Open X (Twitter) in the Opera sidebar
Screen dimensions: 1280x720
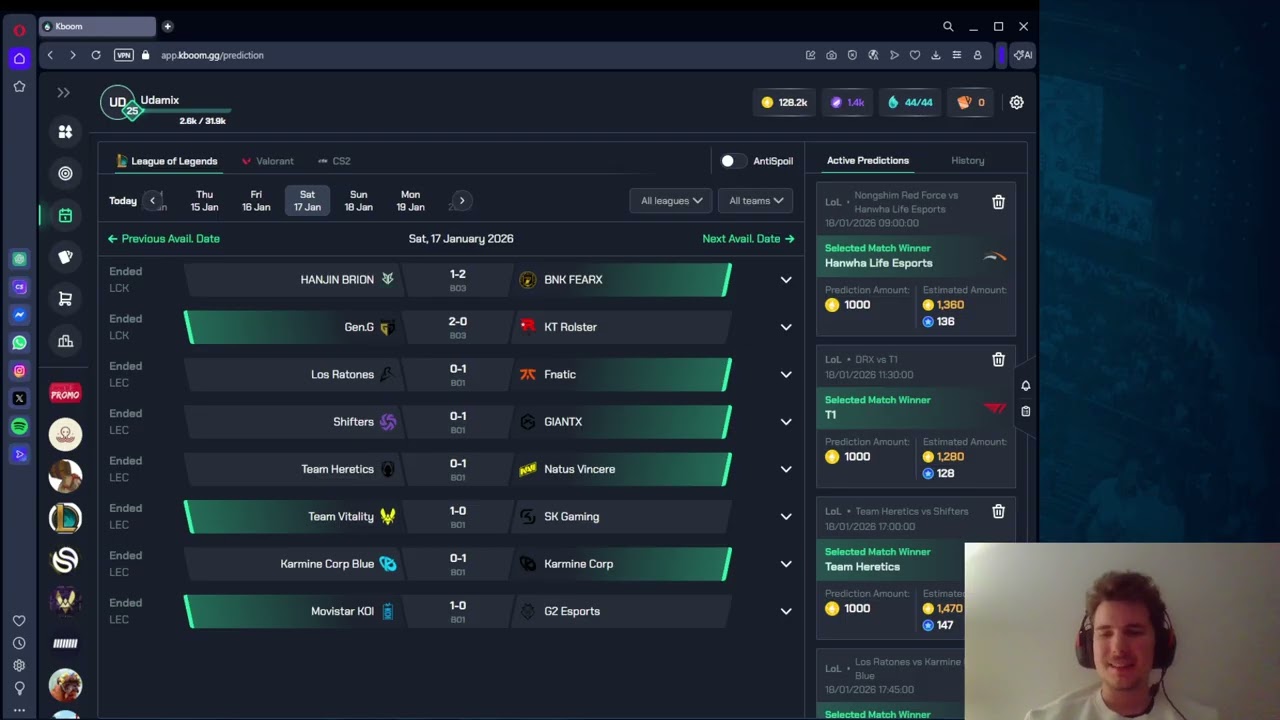click(19, 399)
